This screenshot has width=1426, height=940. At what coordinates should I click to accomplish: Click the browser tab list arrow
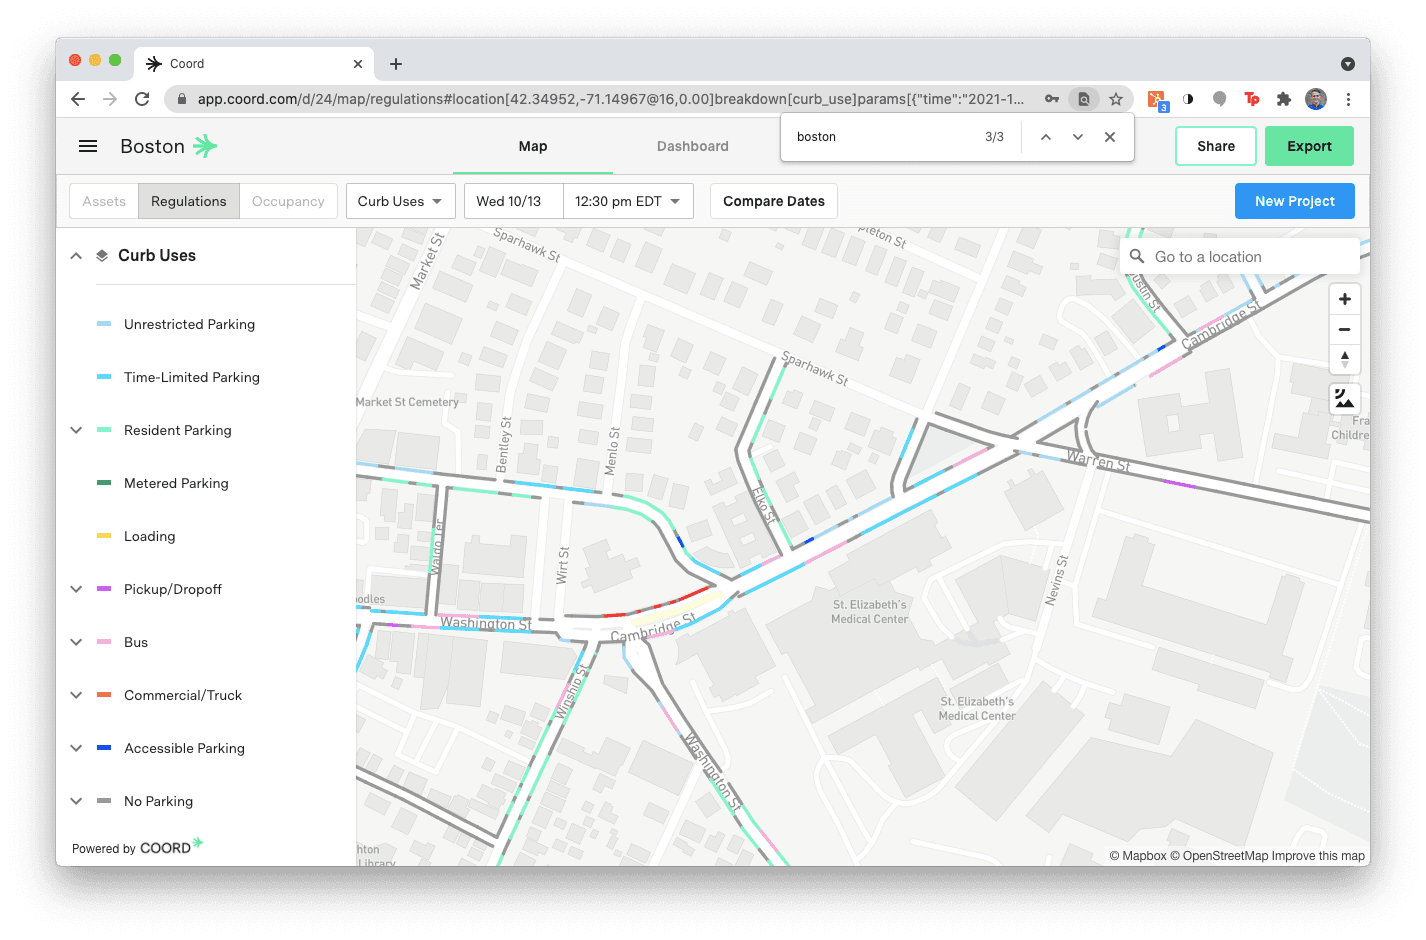(x=1348, y=64)
